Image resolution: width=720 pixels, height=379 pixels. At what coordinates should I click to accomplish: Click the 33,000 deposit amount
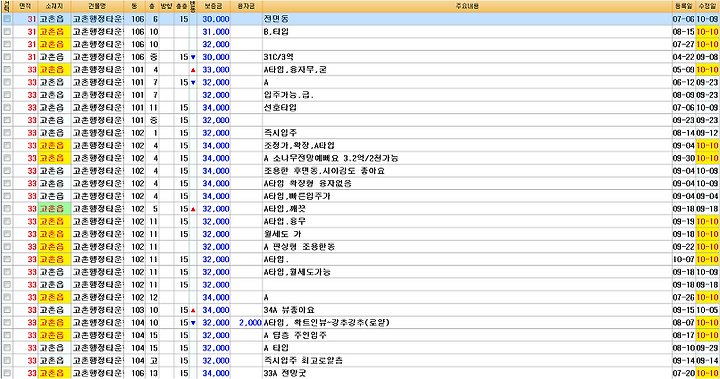click(216, 70)
